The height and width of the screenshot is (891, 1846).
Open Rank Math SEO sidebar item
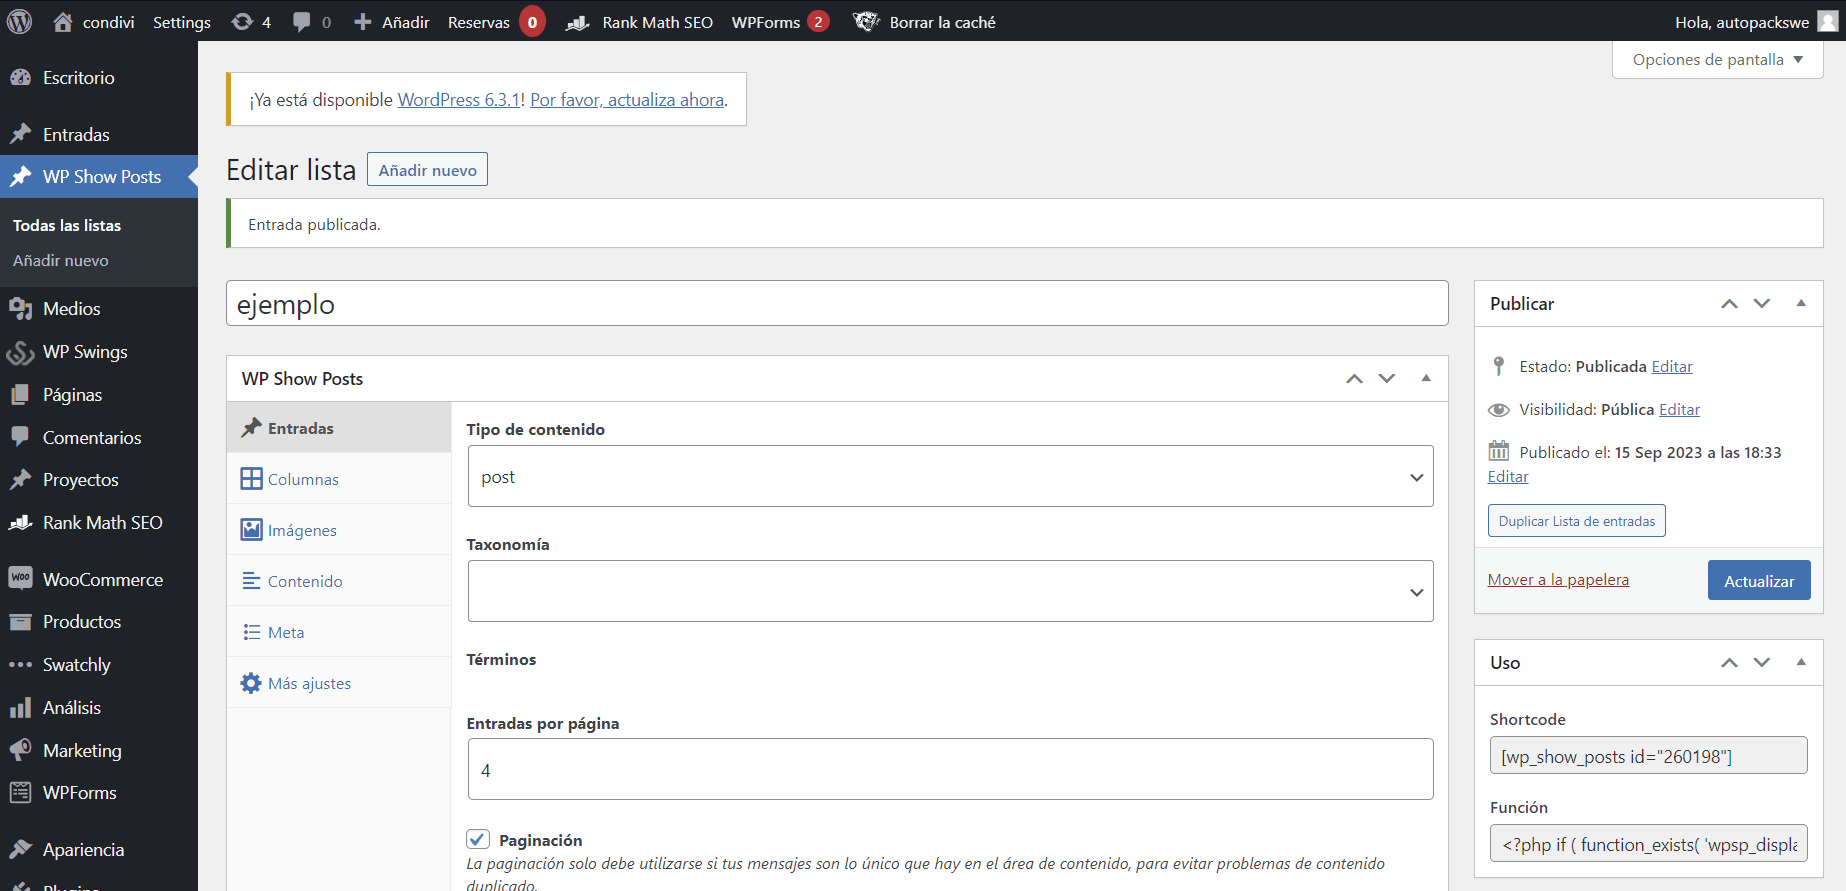tap(102, 523)
